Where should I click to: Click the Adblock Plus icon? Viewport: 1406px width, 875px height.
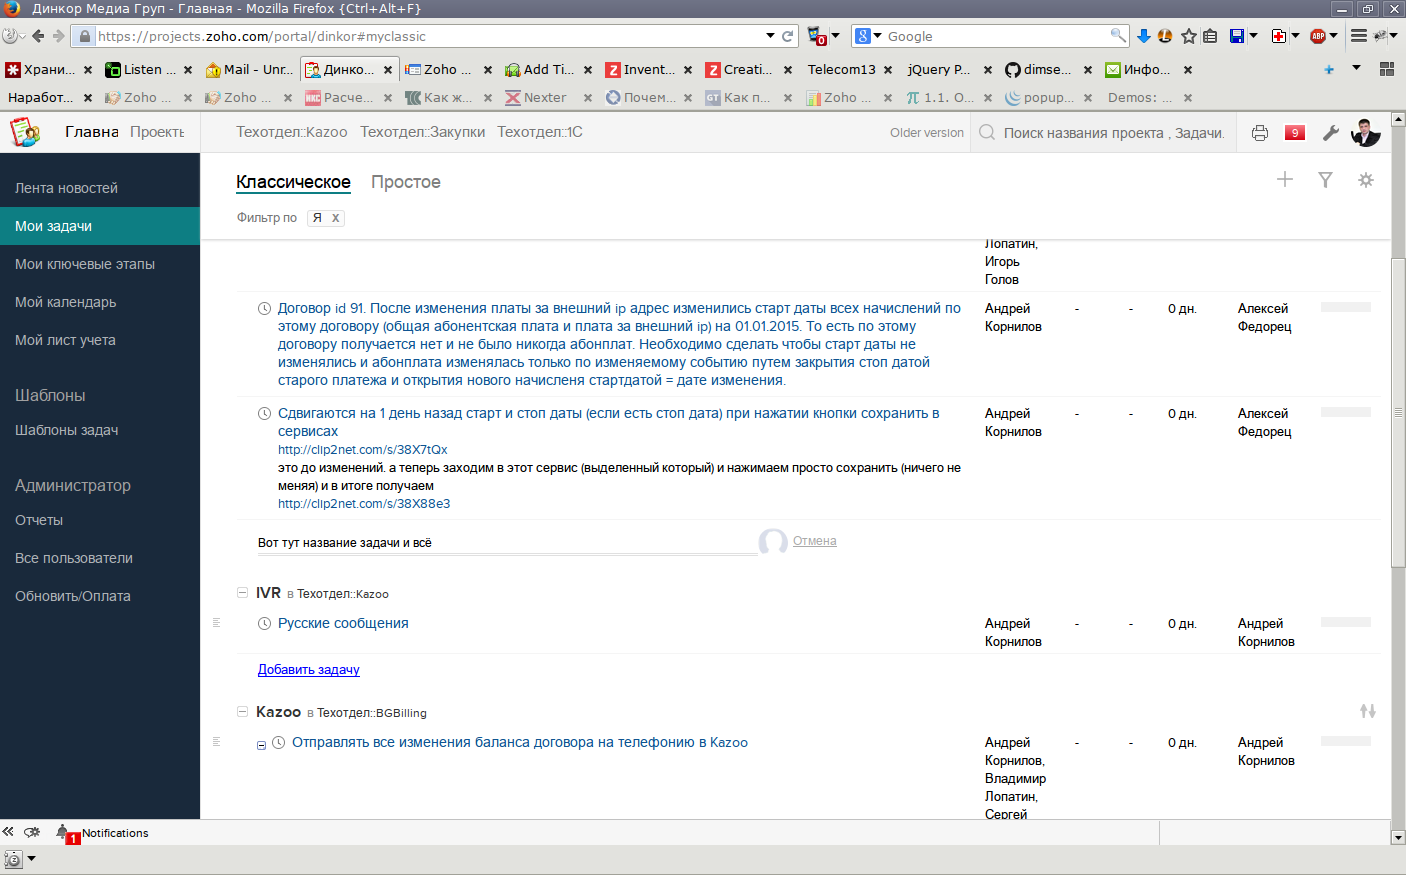tap(1318, 36)
